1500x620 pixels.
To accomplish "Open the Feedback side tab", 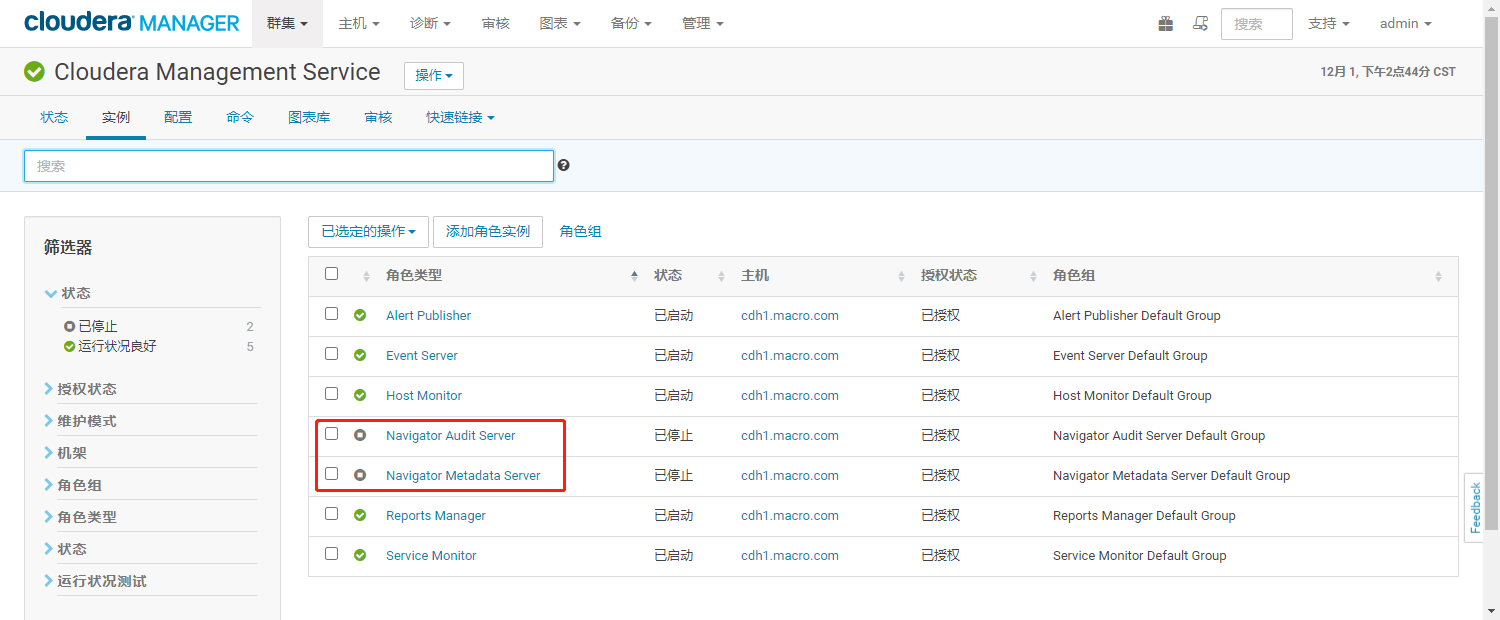I will pos(1474,507).
